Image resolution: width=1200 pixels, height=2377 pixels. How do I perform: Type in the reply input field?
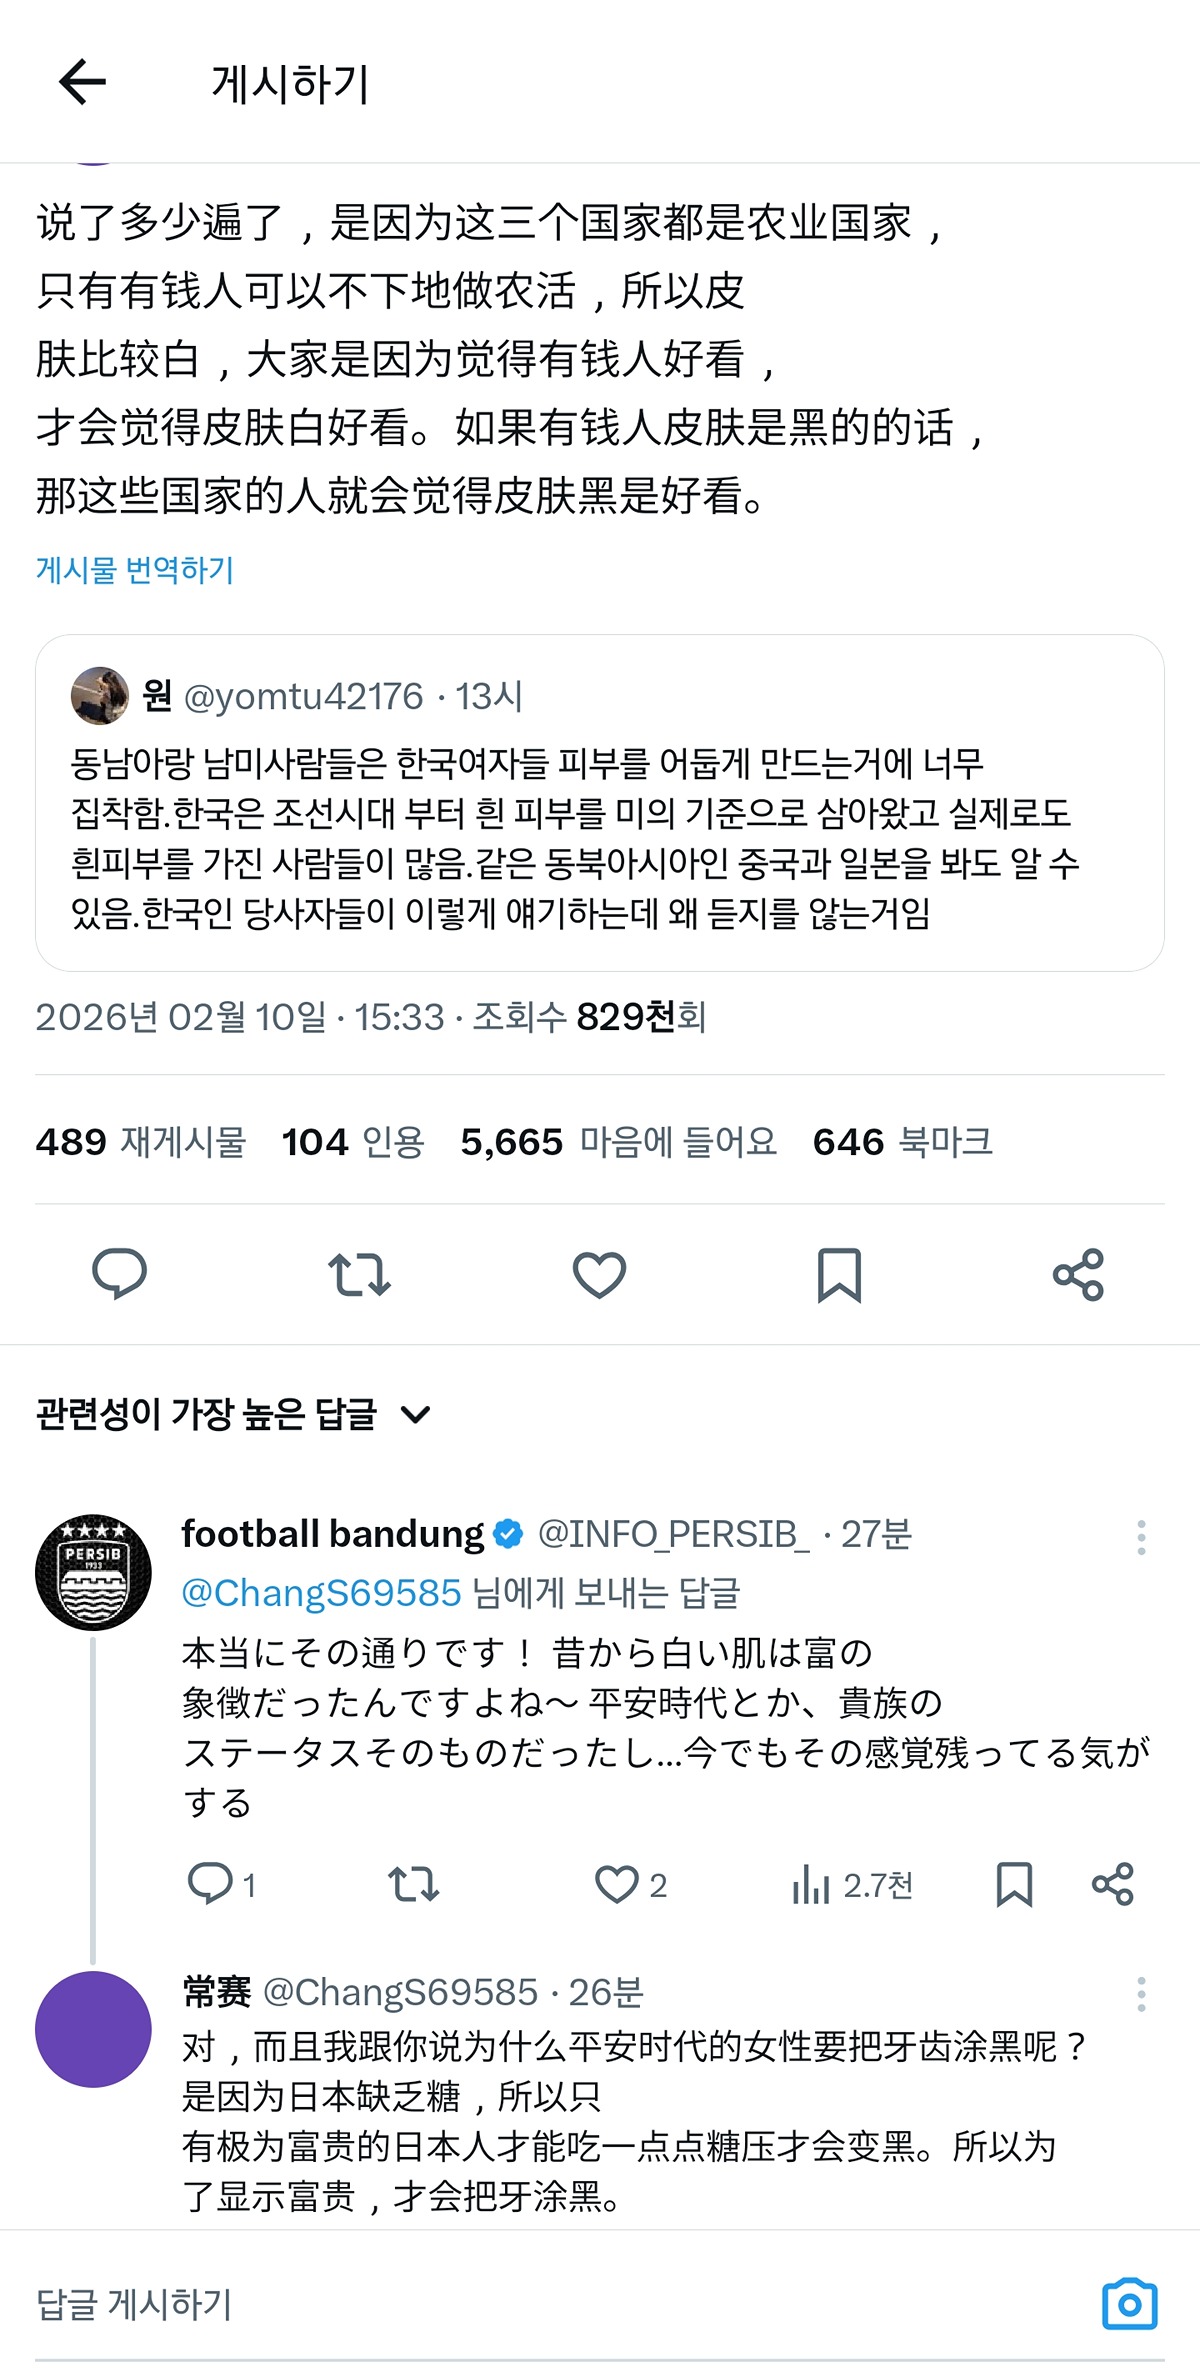pos(500,2303)
